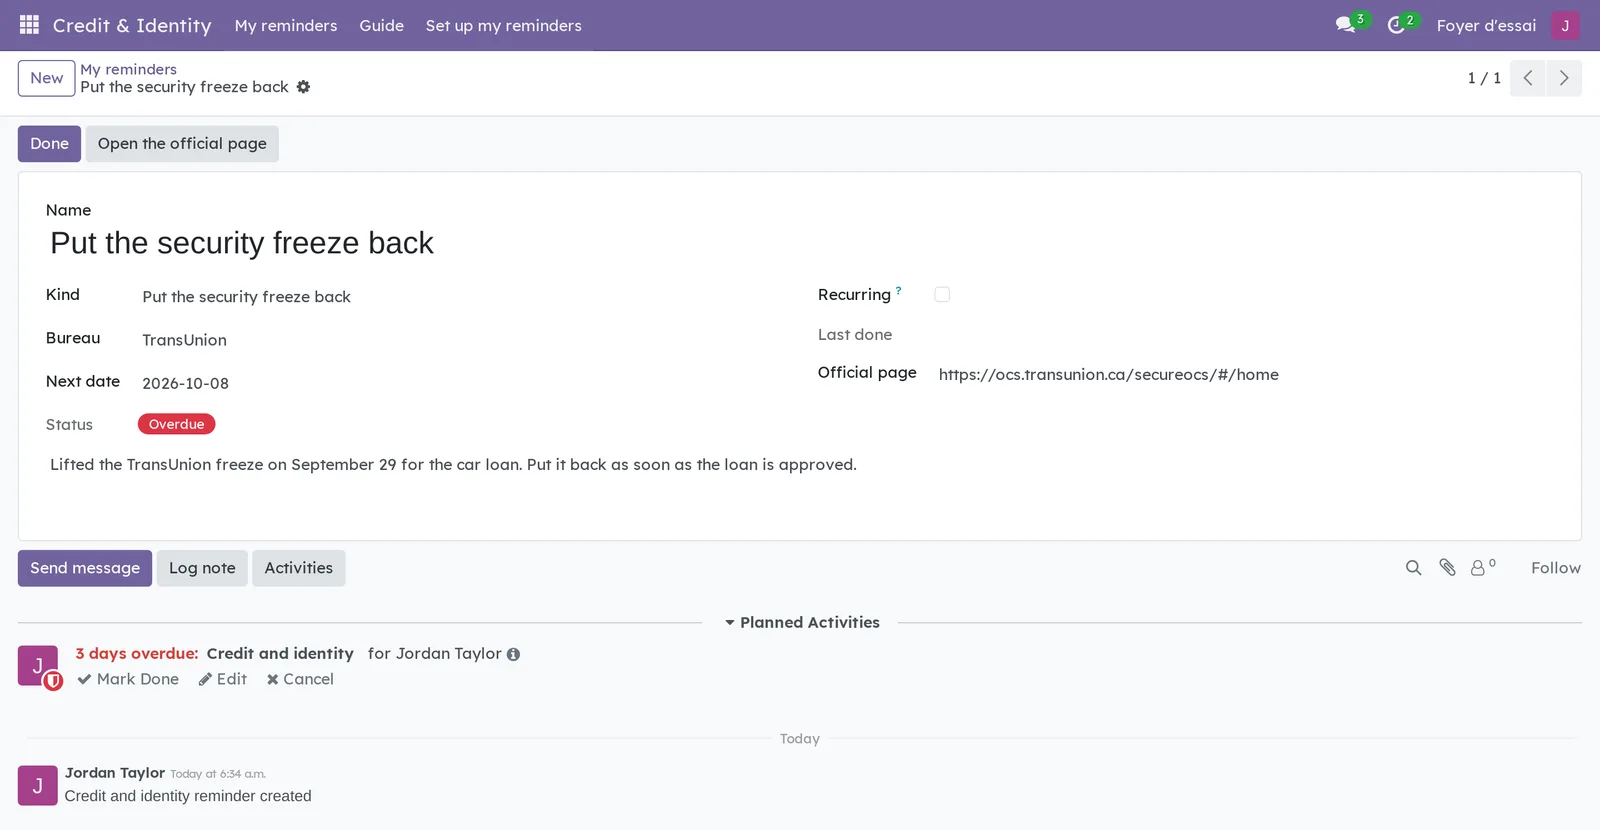Edit the Credit and identity activity

point(222,679)
